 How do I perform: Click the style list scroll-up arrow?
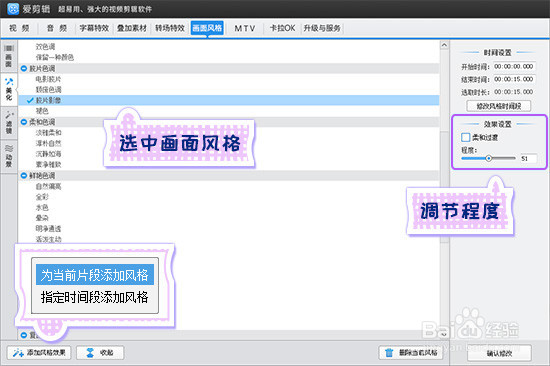click(x=444, y=45)
